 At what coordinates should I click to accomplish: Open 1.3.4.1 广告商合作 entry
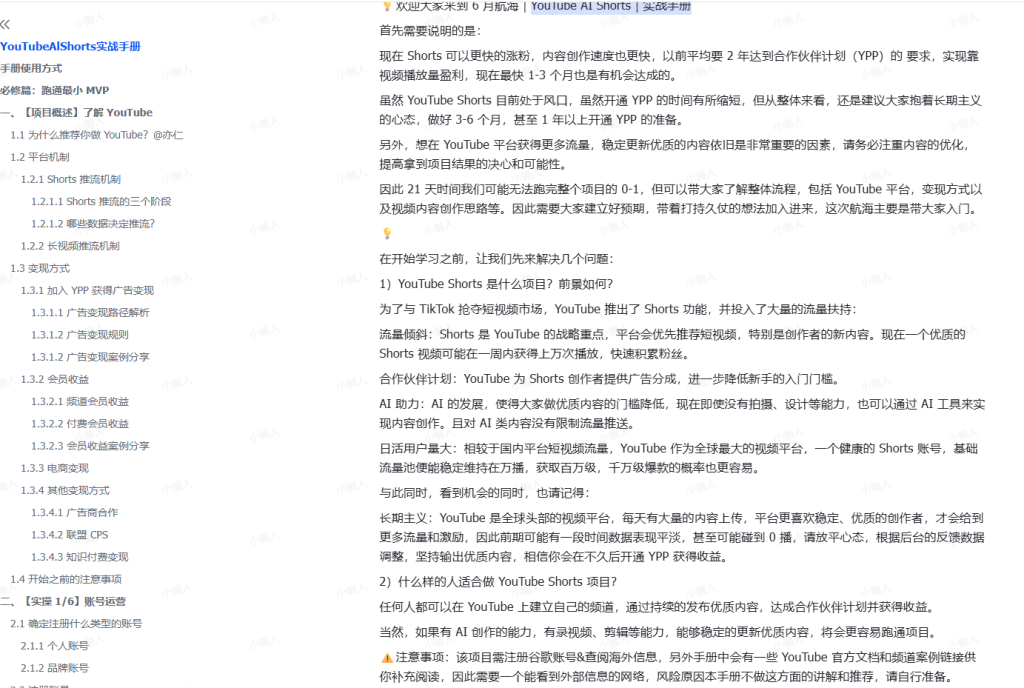point(74,512)
